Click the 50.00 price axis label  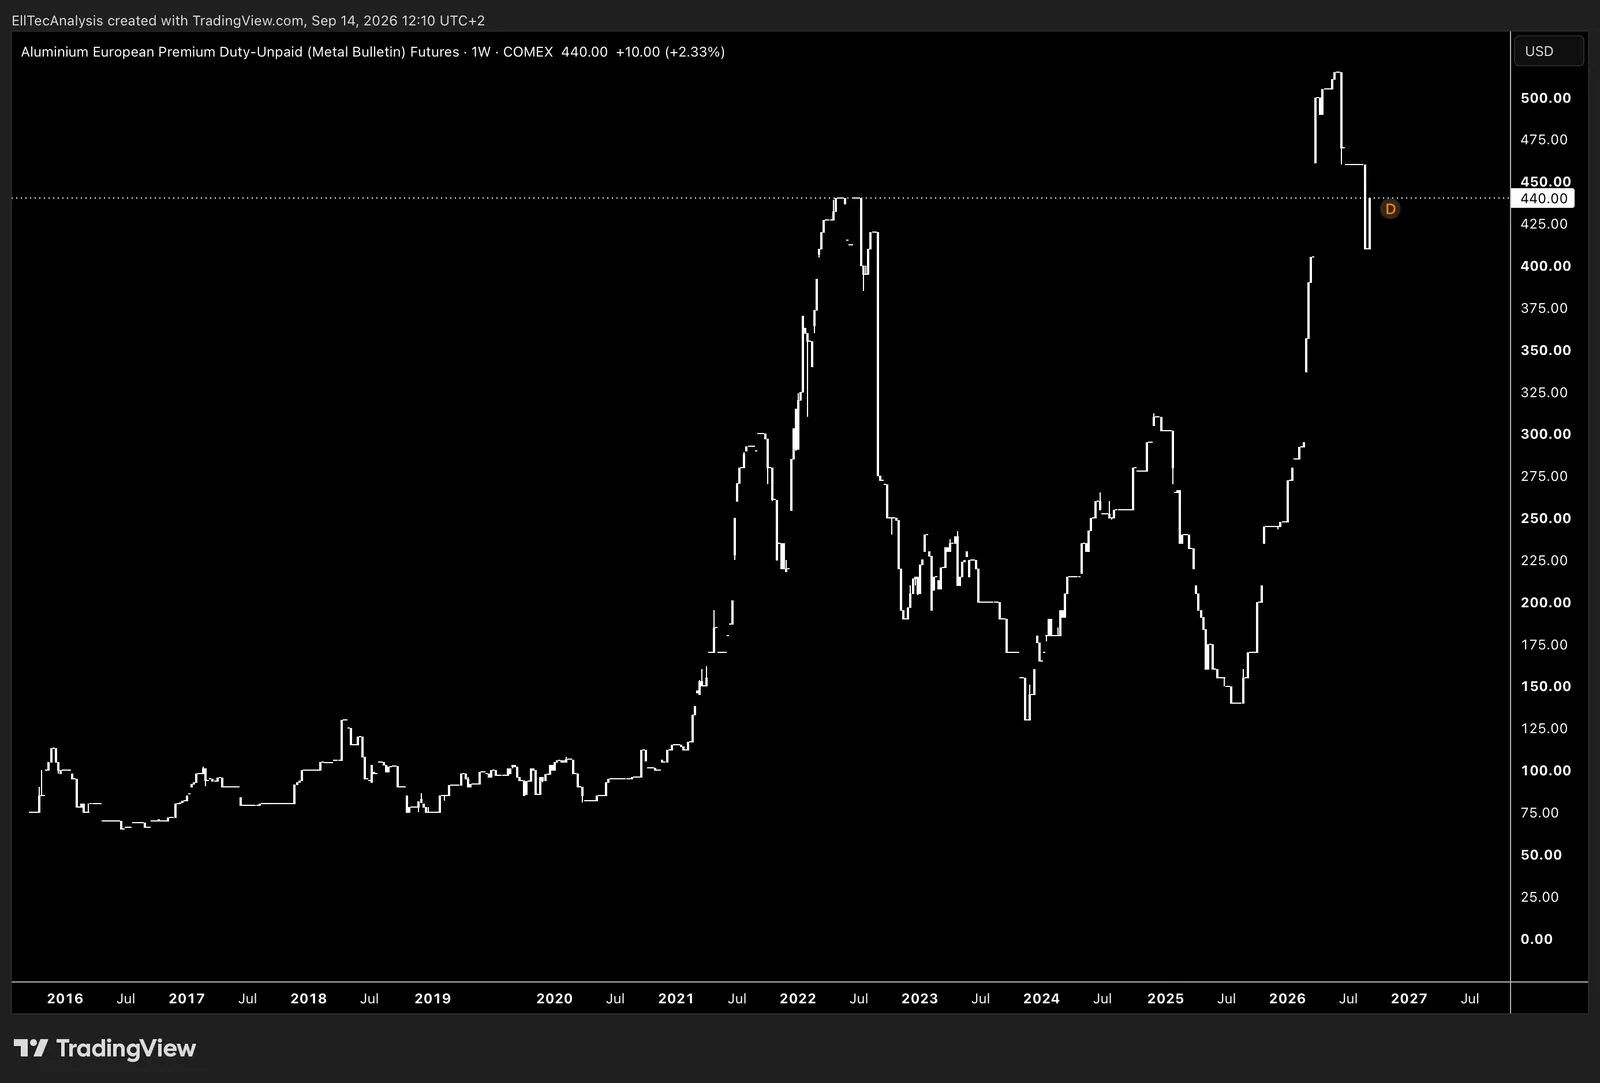(x=1541, y=855)
